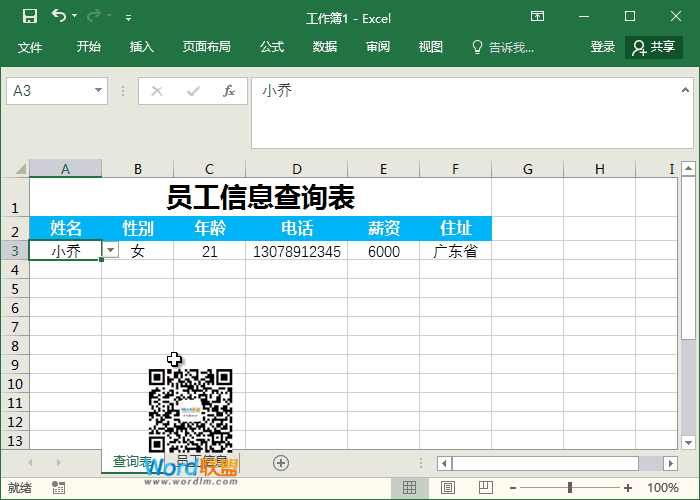Open Customize Quick Access Toolbar menu

click(x=128, y=18)
